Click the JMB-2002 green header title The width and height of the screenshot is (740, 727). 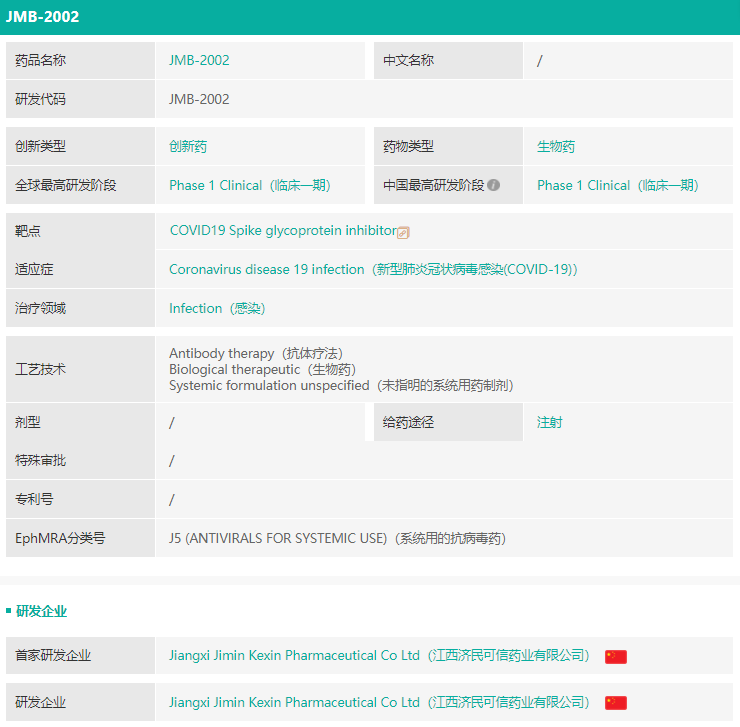coord(43,17)
